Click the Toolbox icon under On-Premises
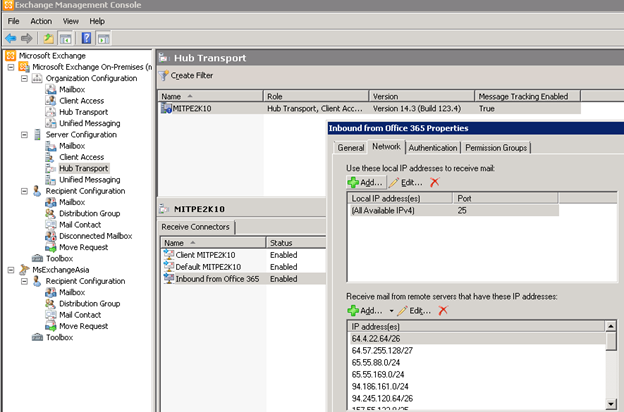 coord(37,258)
